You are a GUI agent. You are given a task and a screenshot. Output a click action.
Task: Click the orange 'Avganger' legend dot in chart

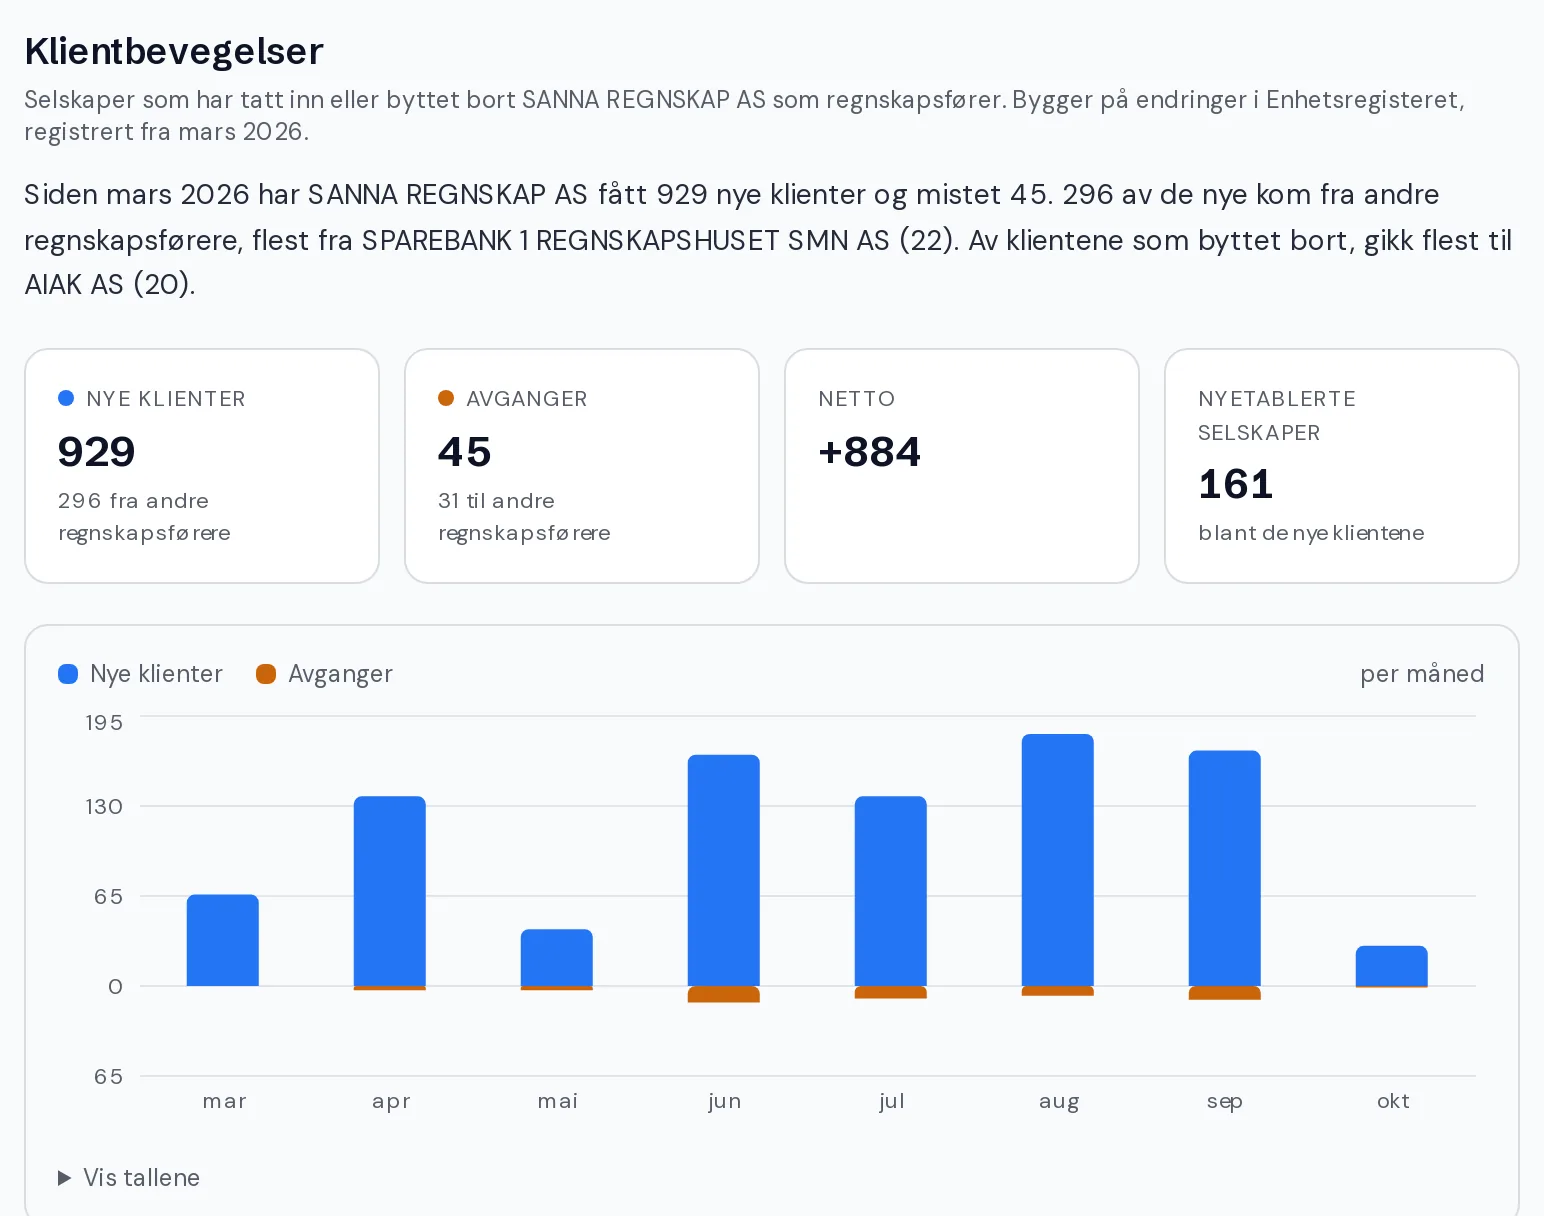[x=266, y=674]
